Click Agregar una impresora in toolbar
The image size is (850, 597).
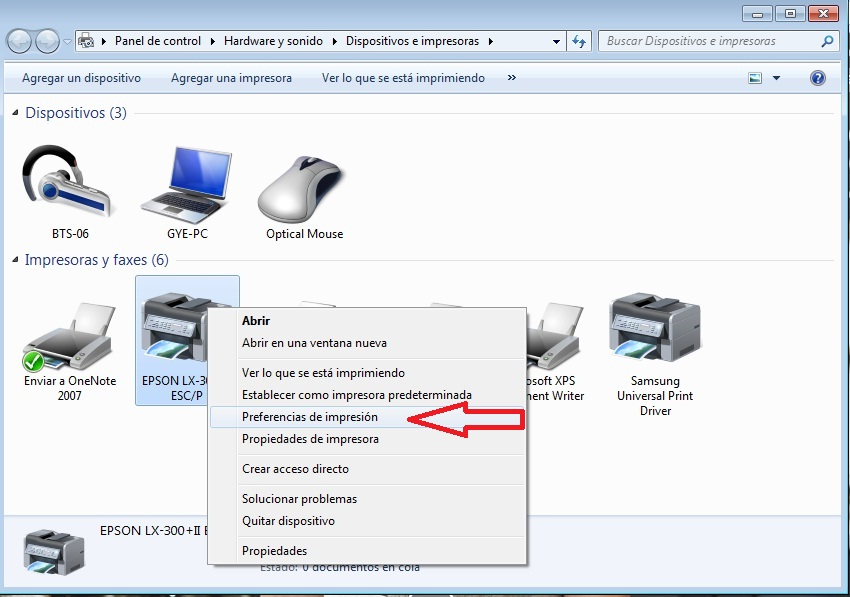(231, 78)
